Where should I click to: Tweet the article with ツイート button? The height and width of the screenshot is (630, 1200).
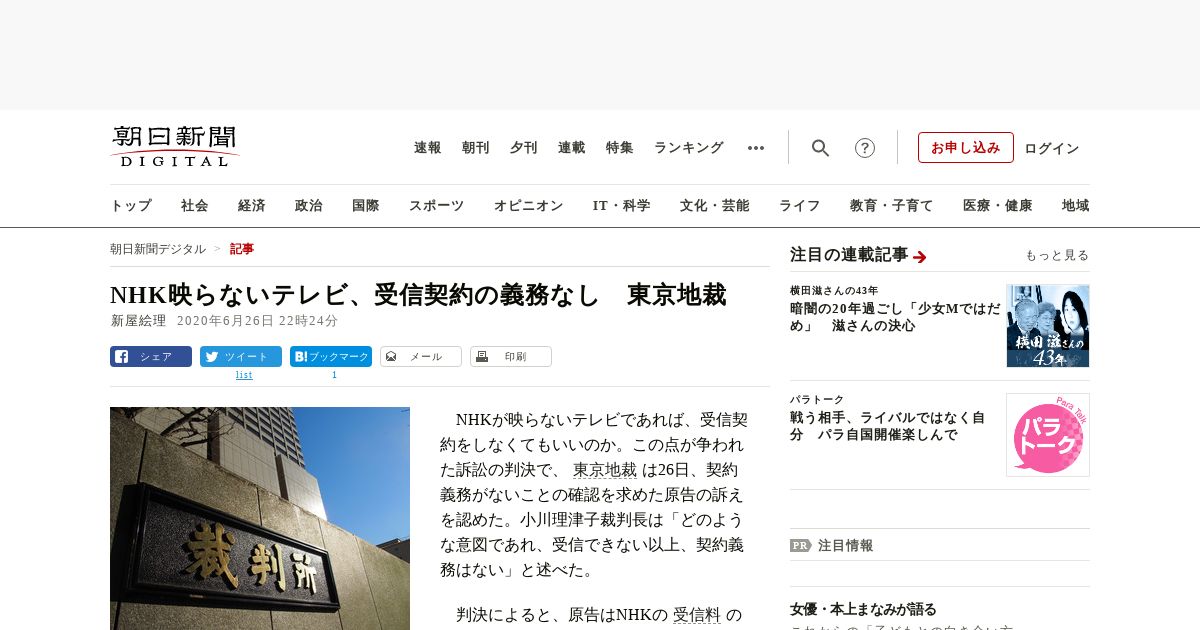point(241,356)
